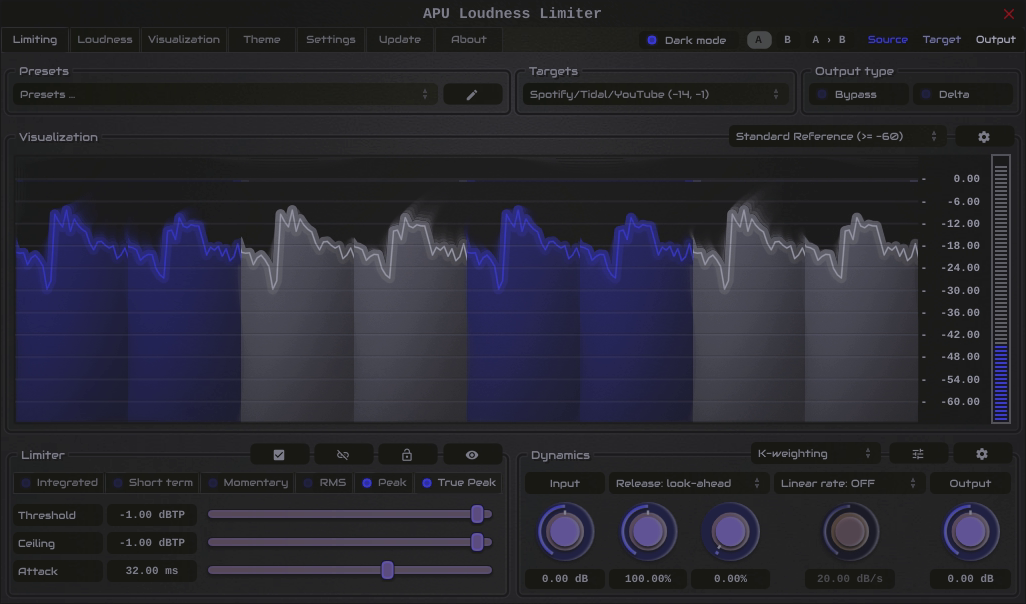Click the vertical level meter bar
The width and height of the screenshot is (1026, 604).
click(x=1000, y=289)
